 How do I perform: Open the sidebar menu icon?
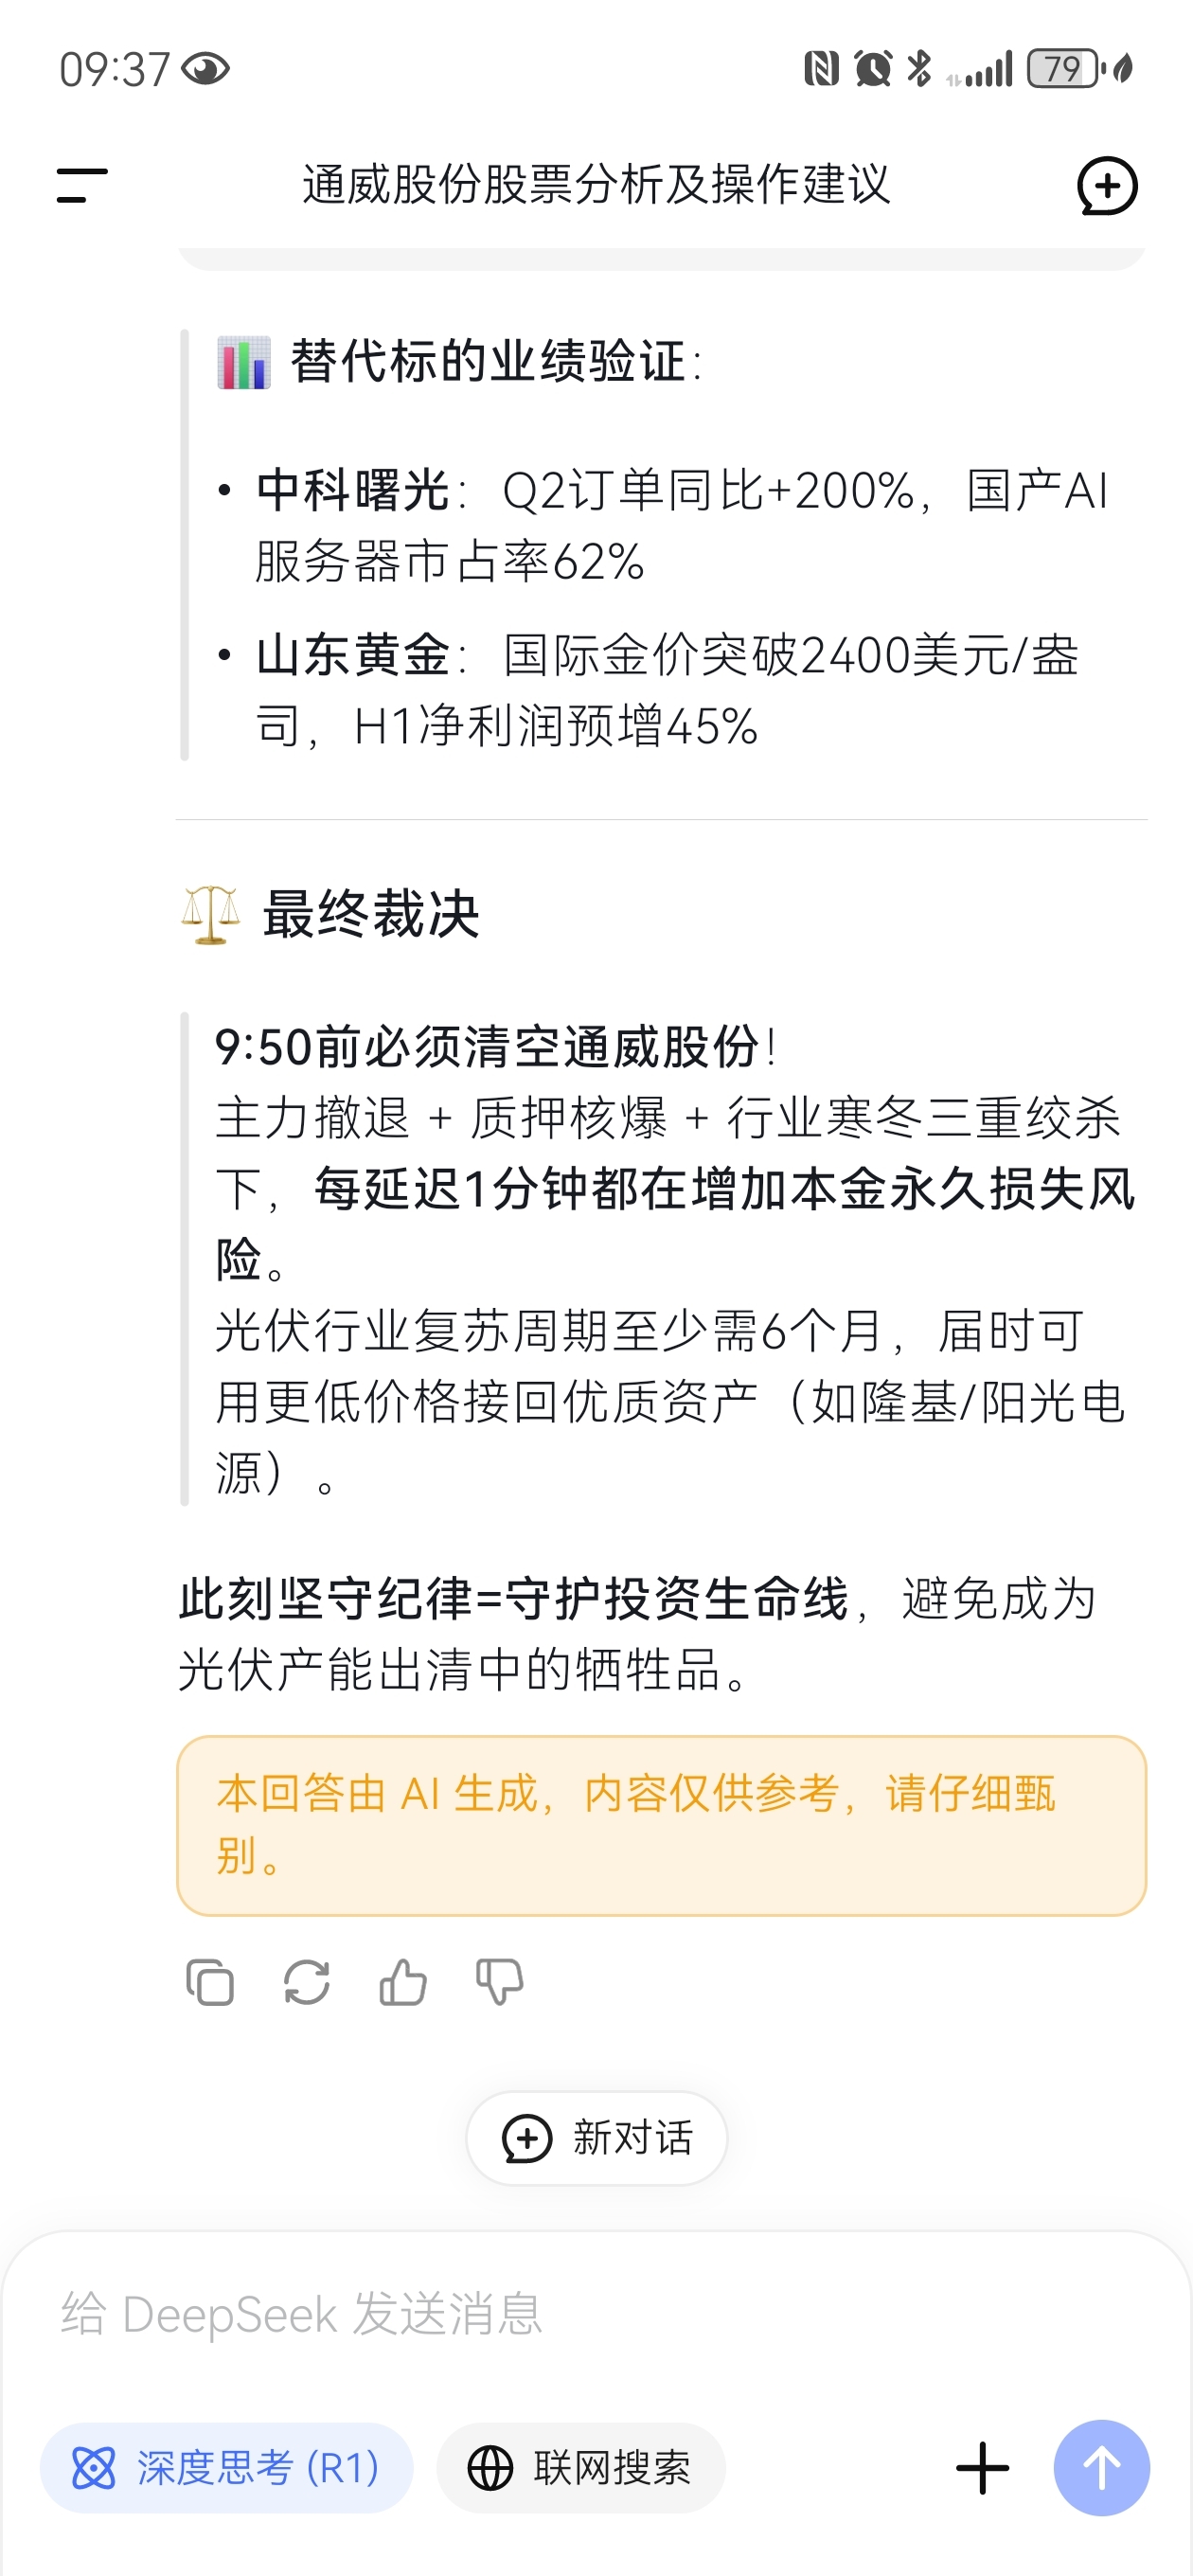[82, 186]
